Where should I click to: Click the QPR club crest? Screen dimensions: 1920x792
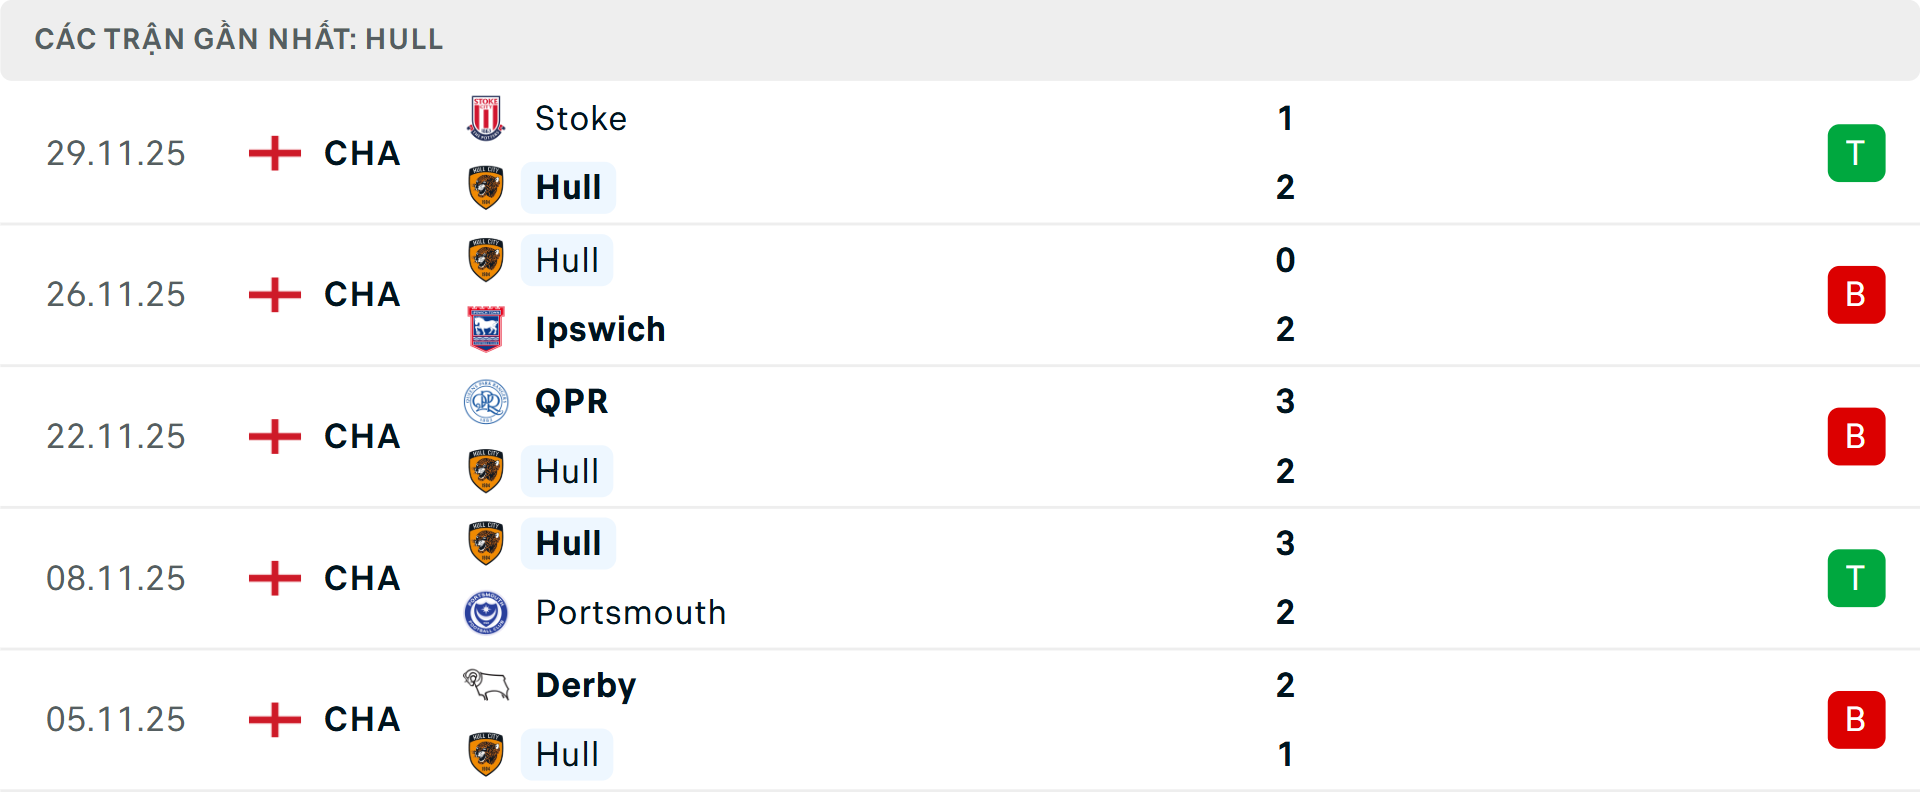click(x=486, y=402)
